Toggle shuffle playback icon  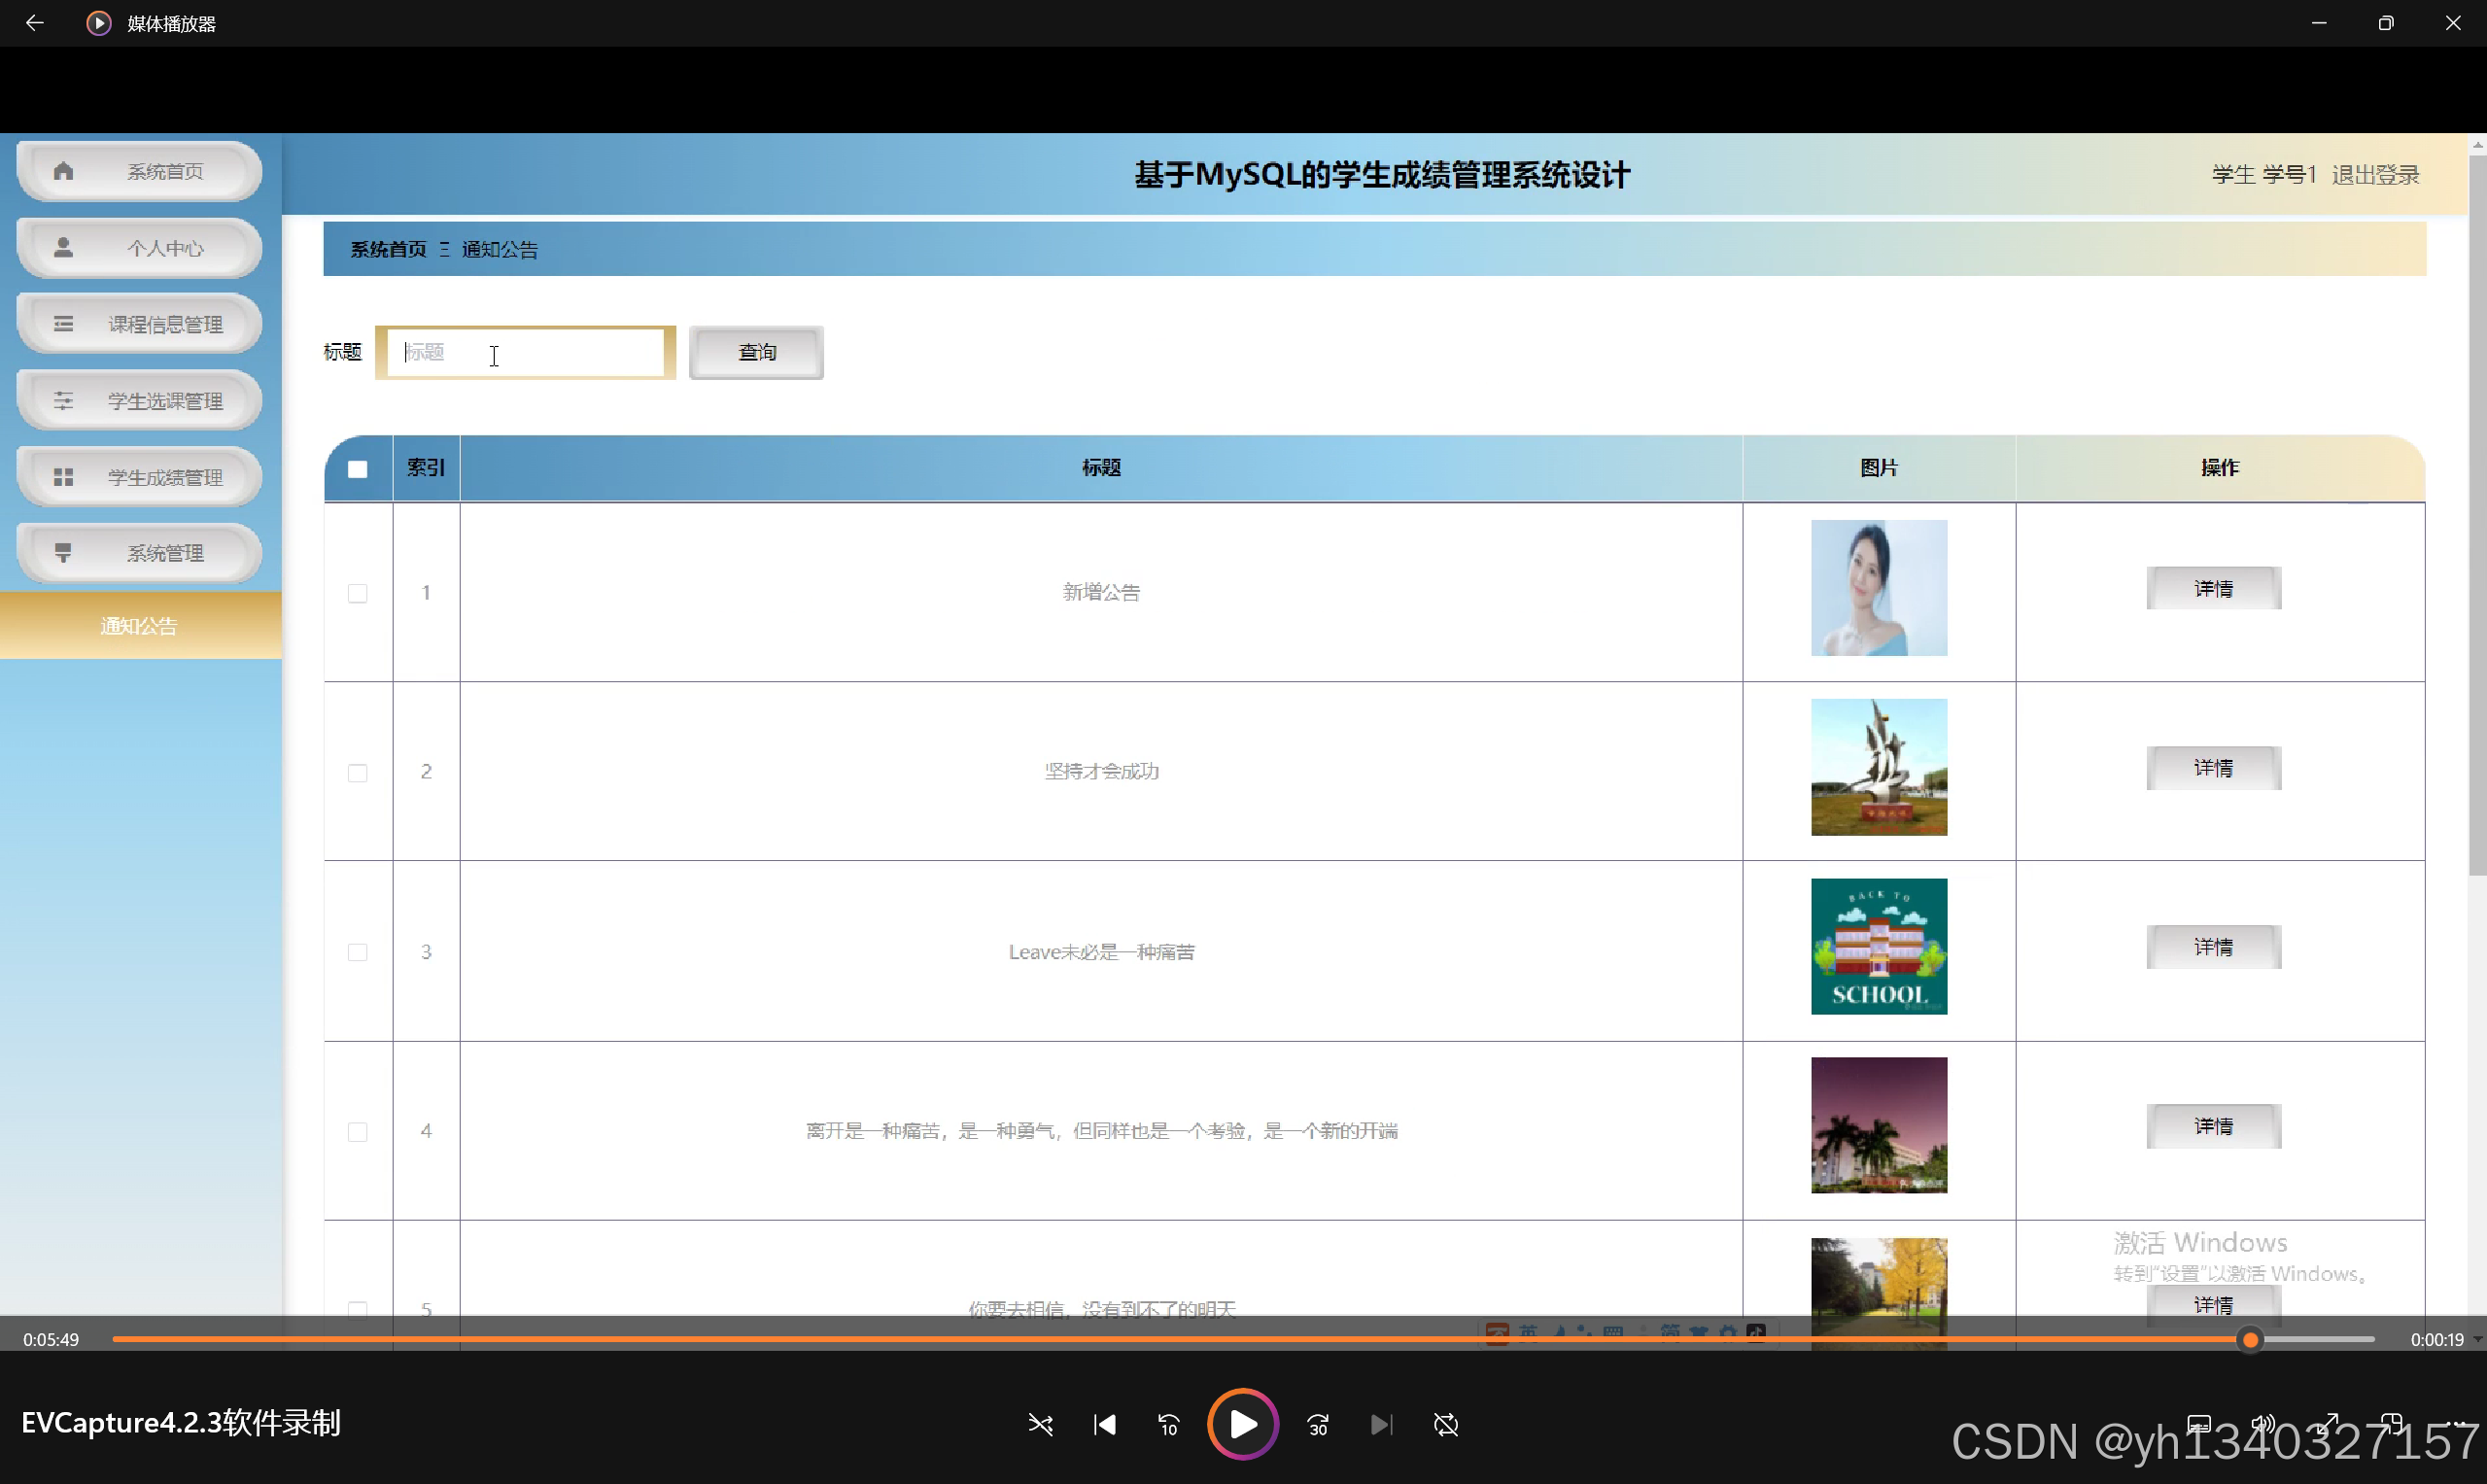point(1040,1424)
